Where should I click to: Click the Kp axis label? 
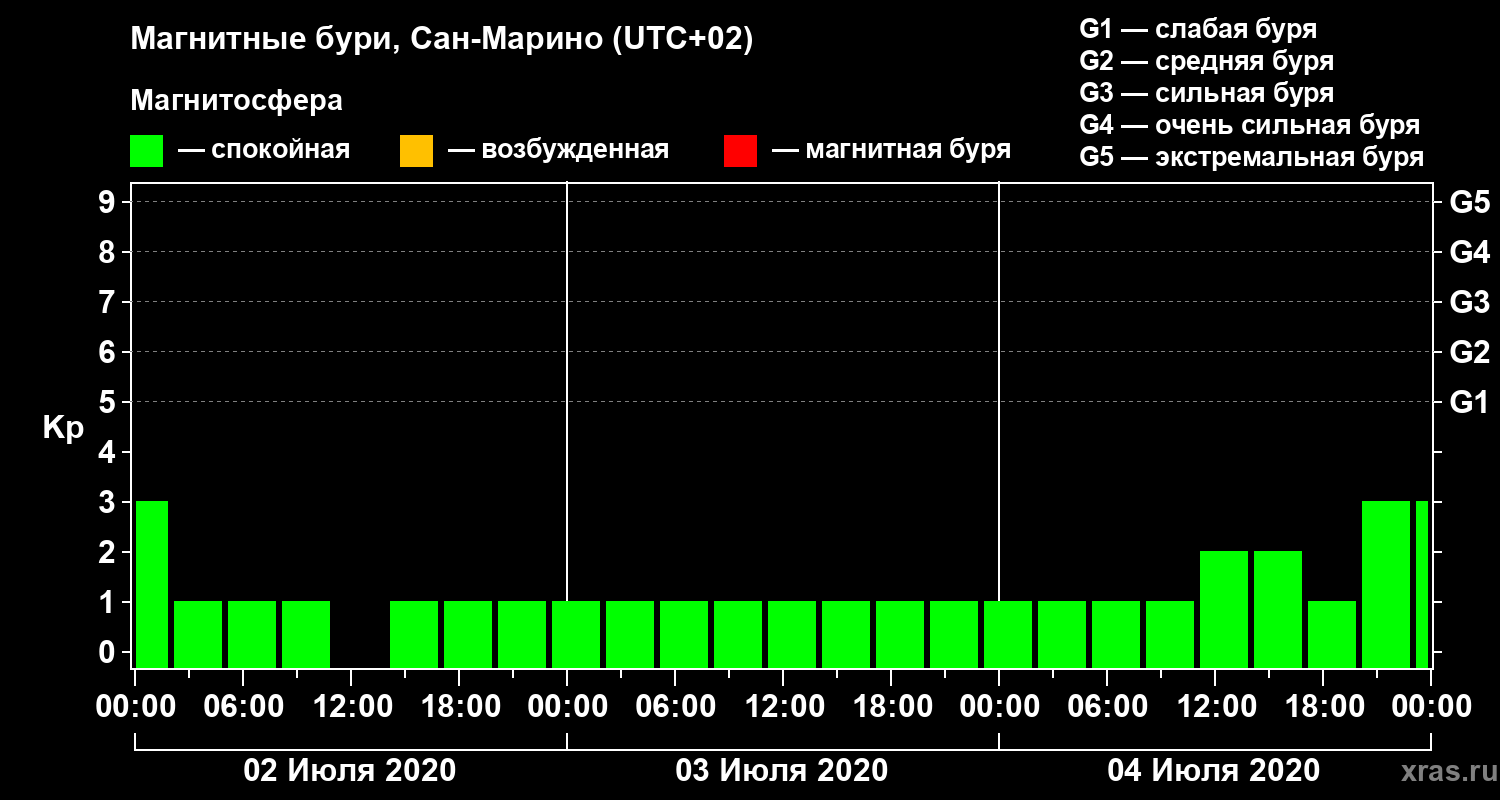pyautogui.click(x=63, y=429)
